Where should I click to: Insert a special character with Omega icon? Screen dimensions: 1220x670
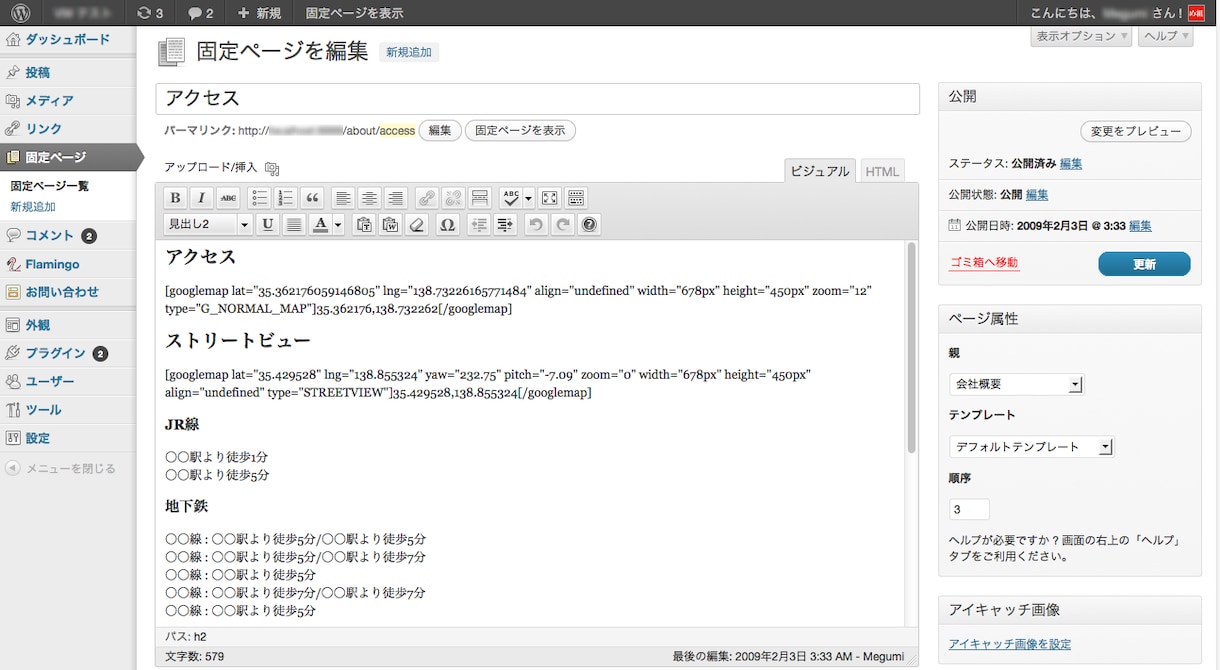tap(448, 225)
